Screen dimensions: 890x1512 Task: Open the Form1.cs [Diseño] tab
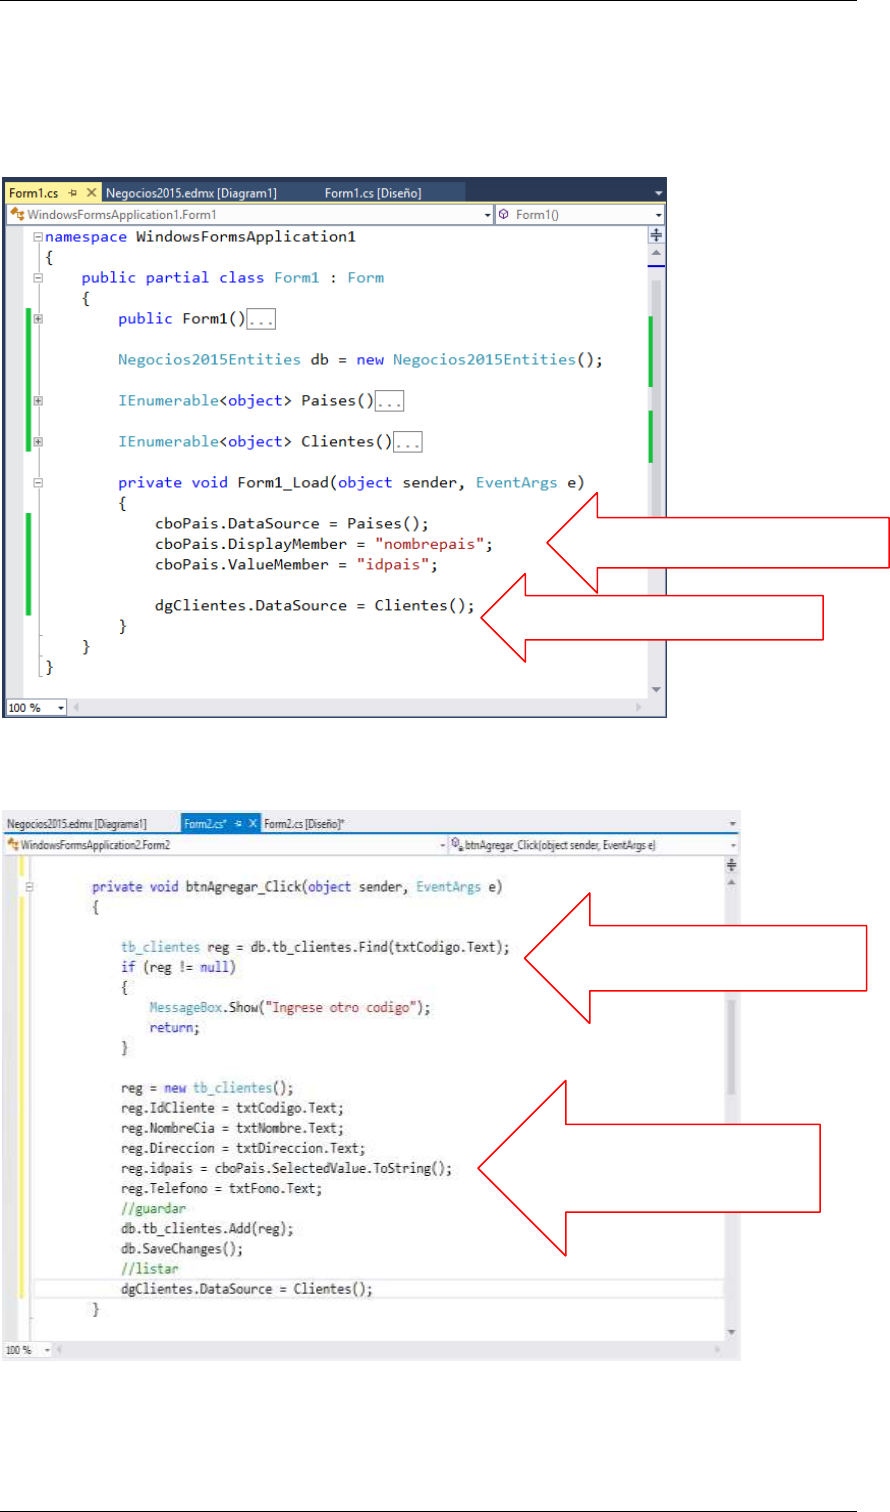coord(373,192)
